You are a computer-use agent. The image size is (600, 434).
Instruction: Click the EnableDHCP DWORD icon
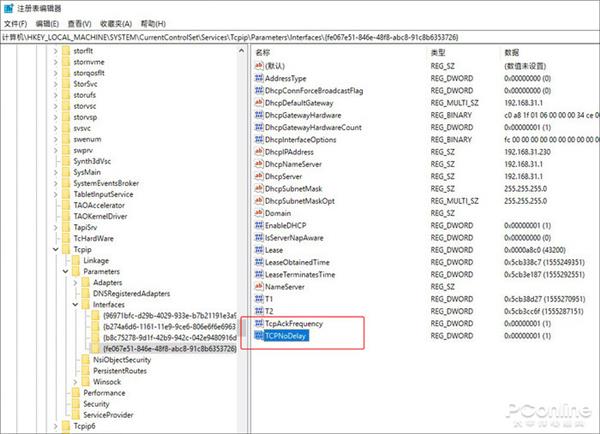pos(259,225)
